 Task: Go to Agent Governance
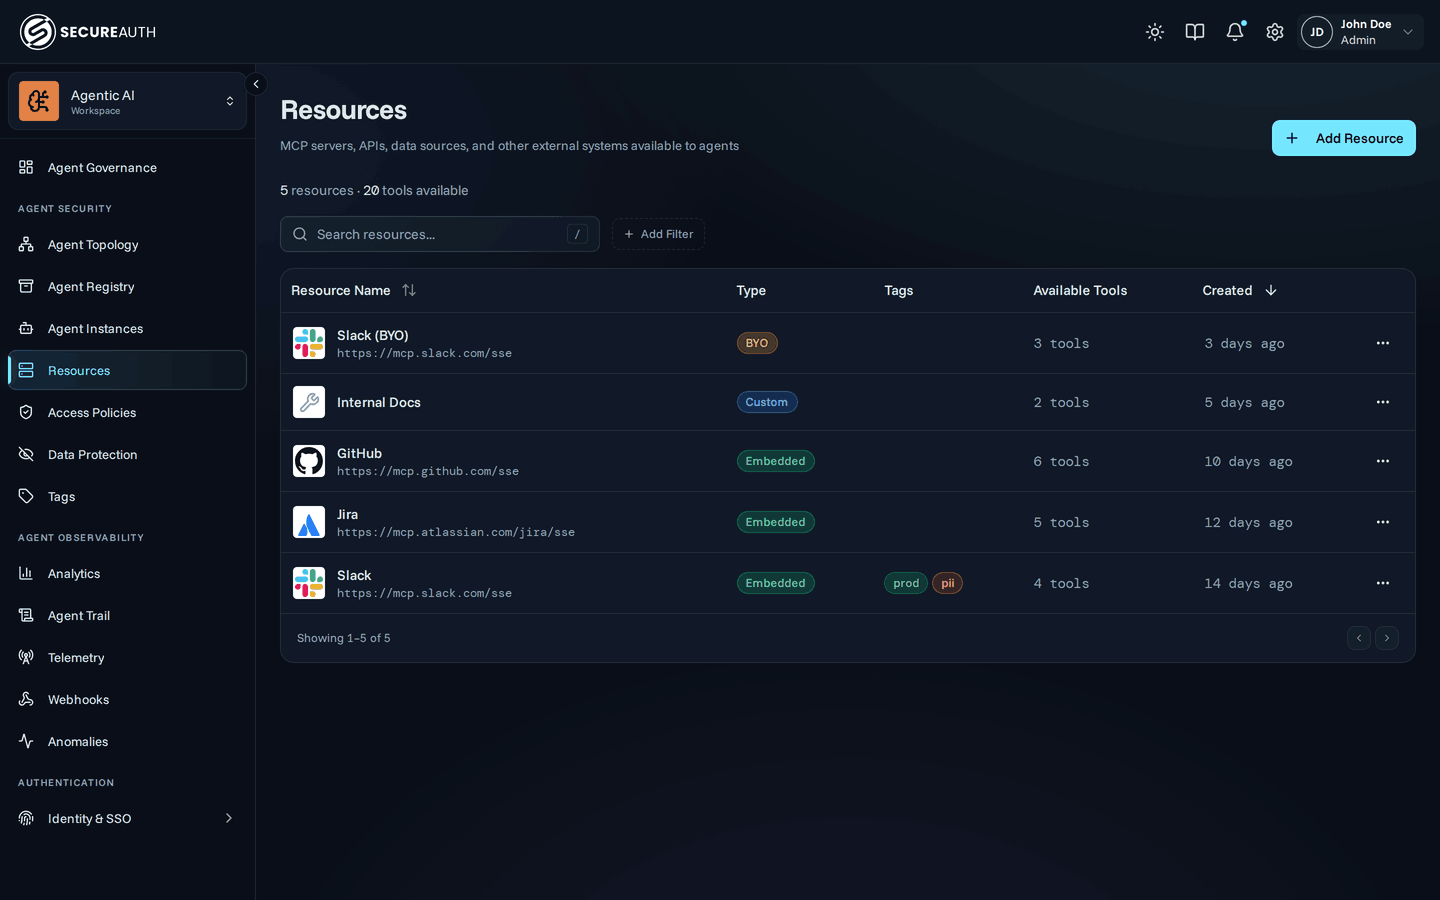pyautogui.click(x=127, y=167)
